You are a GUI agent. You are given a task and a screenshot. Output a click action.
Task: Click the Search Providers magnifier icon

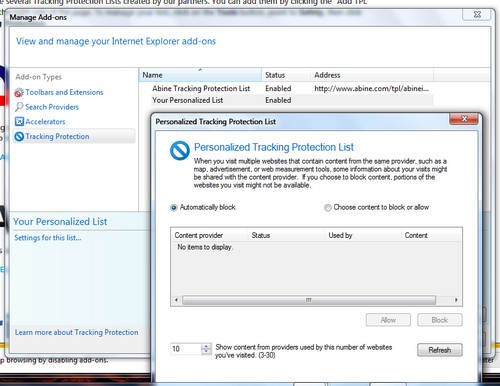(19, 107)
